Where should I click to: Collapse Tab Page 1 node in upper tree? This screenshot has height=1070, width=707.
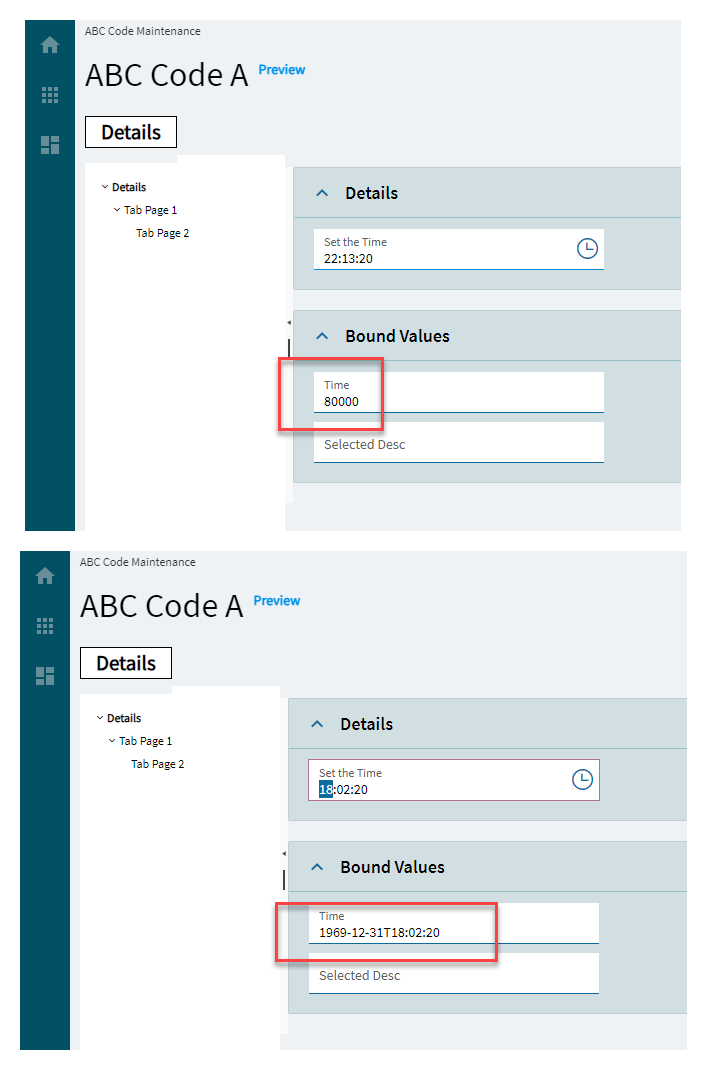point(117,209)
